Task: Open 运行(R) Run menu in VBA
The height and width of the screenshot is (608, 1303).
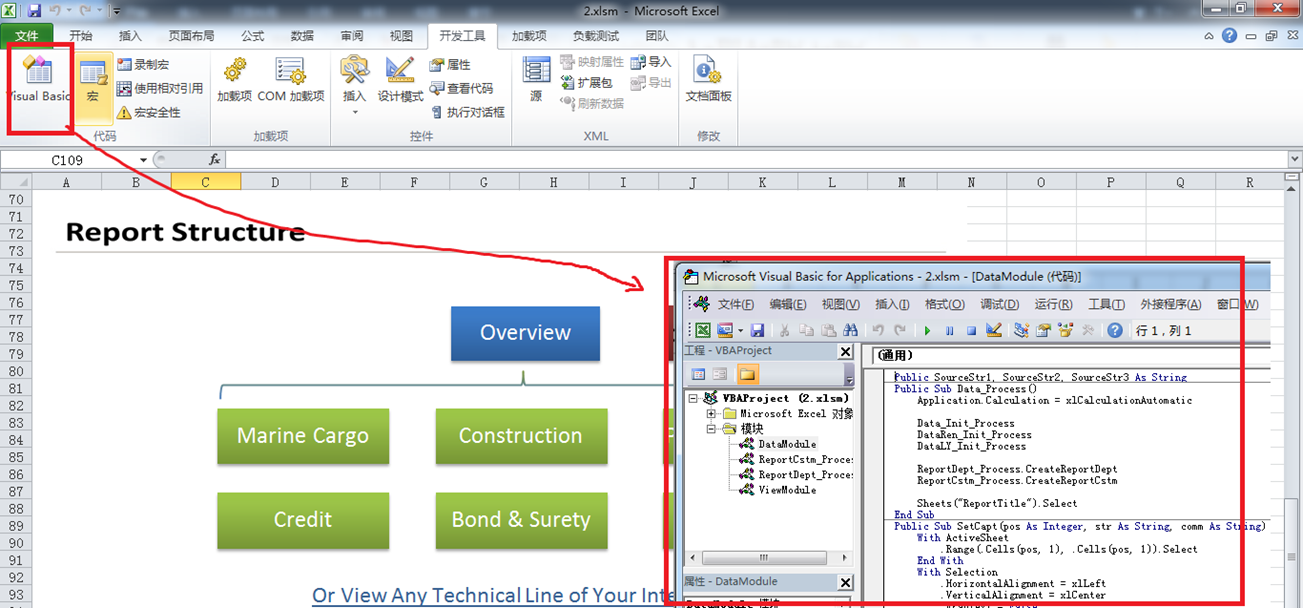Action: point(1053,305)
